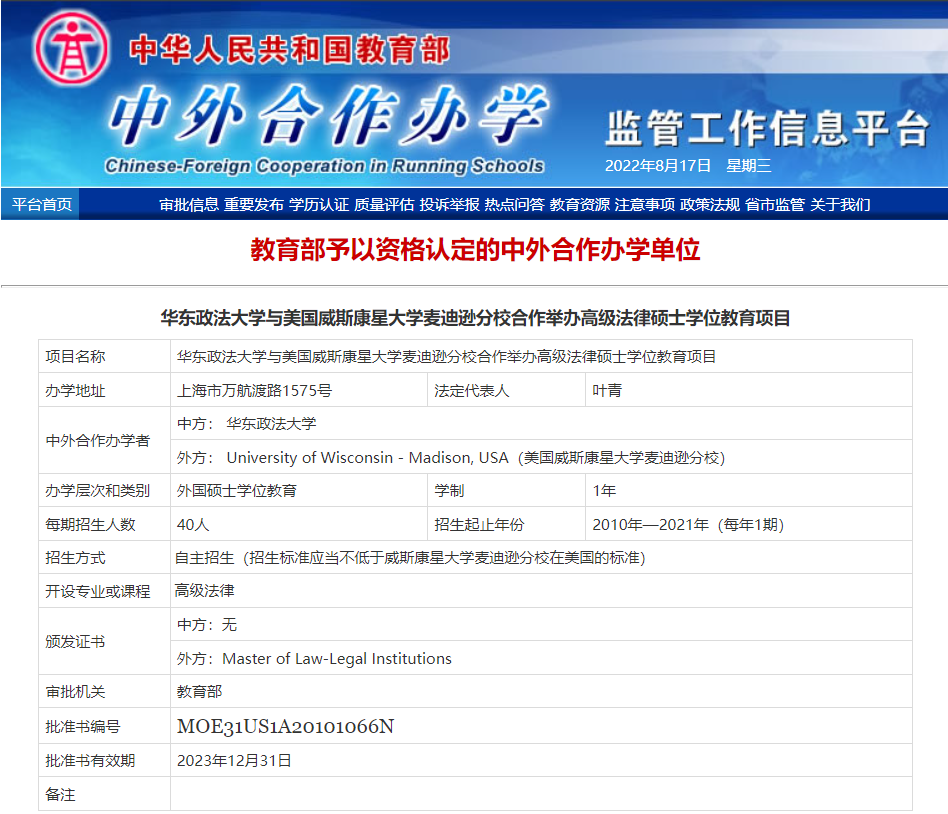Open the 投诉举报 navigation link

pos(449,204)
